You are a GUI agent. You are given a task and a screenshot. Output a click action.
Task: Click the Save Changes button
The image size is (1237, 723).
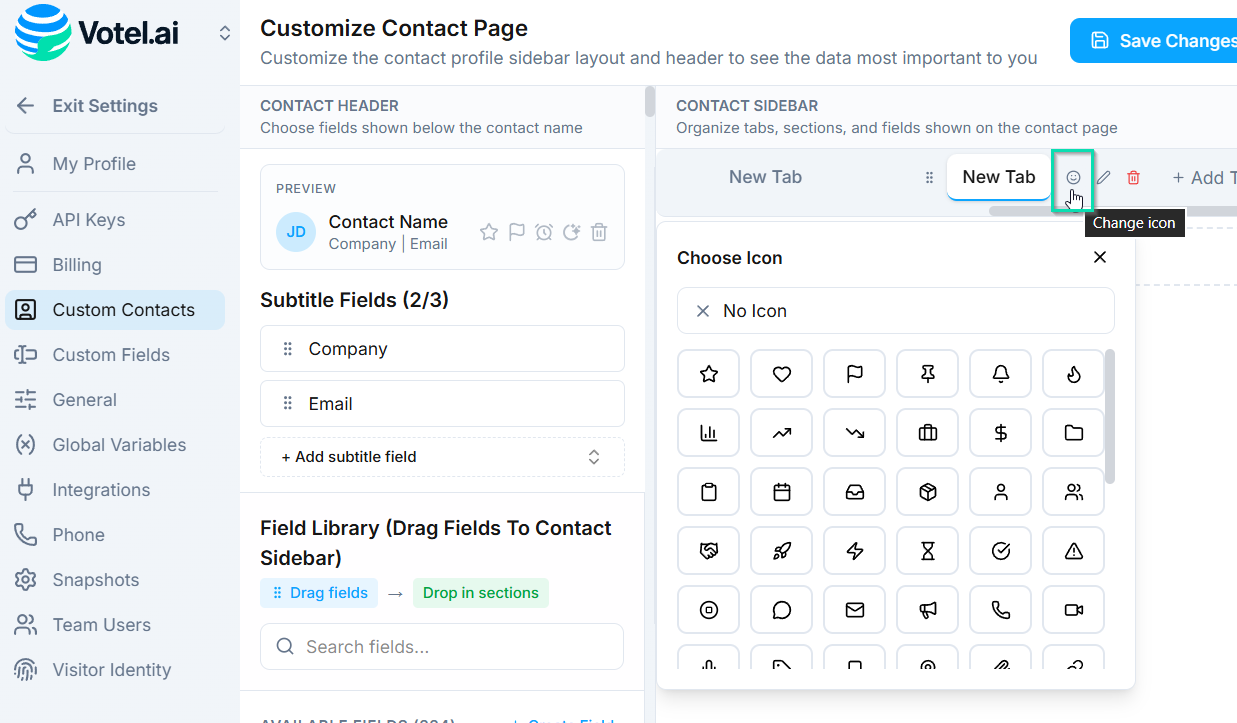[x=1165, y=40]
